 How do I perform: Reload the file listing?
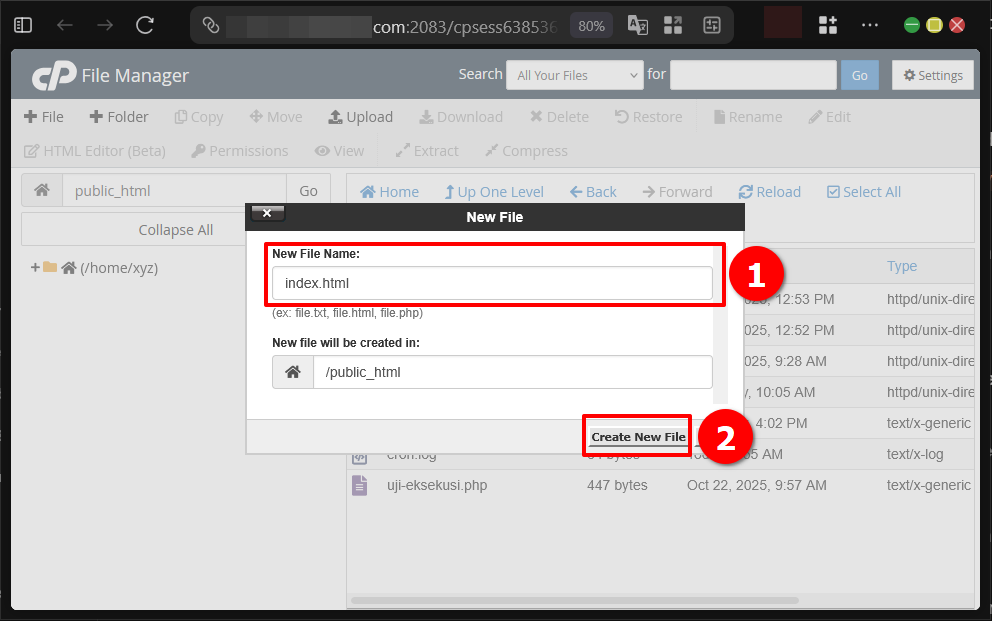[769, 191]
